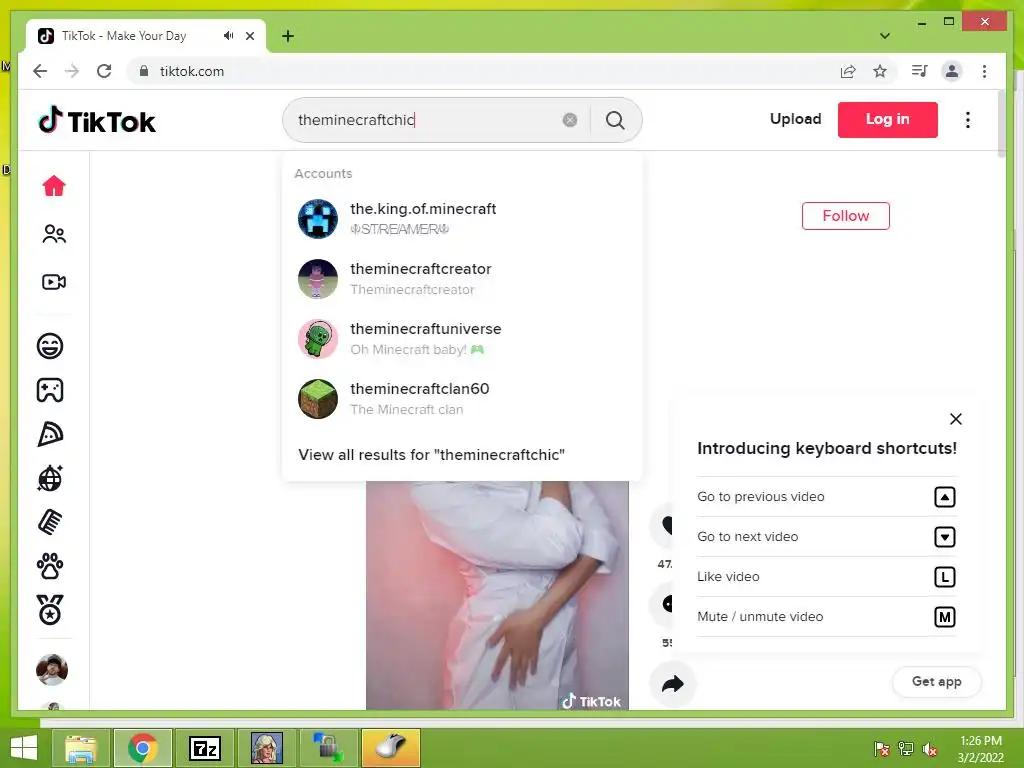Open the Following people icon in sidebar

54,234
